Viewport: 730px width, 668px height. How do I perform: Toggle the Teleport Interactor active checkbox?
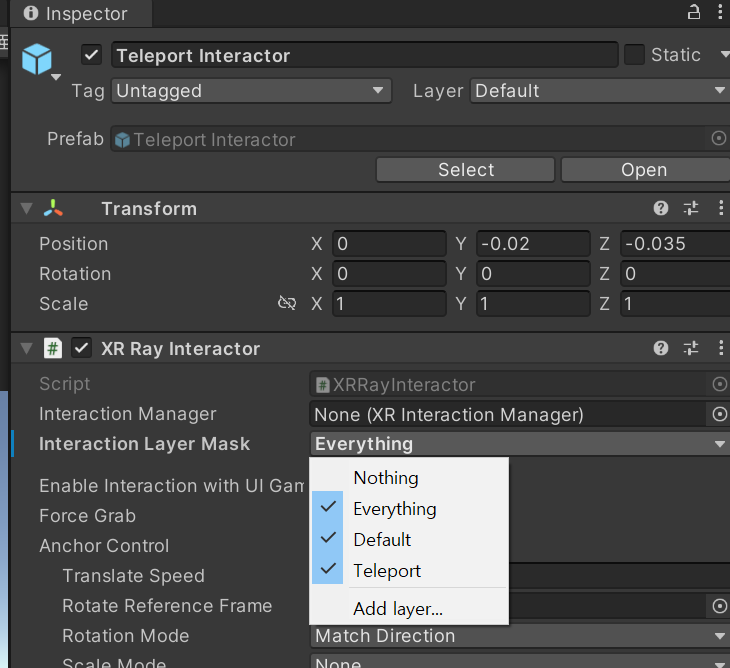(x=91, y=55)
